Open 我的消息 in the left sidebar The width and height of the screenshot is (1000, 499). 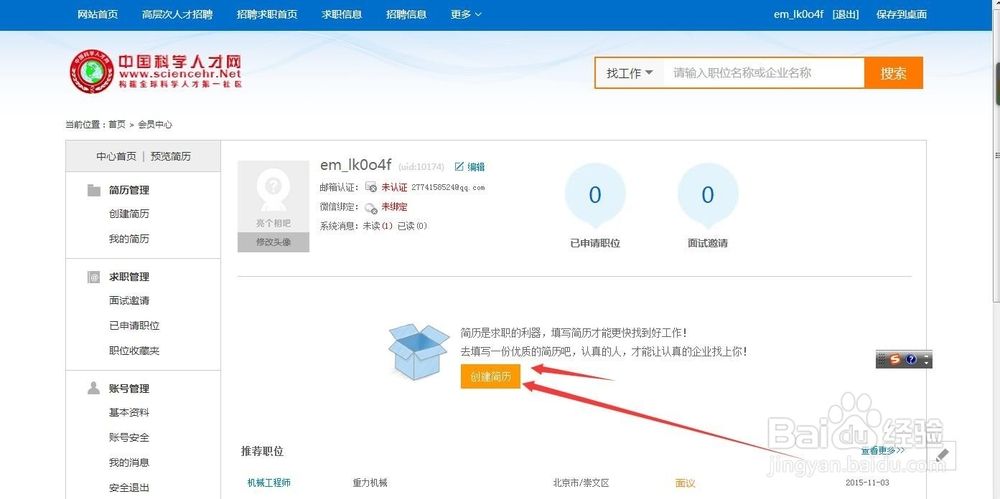point(129,463)
